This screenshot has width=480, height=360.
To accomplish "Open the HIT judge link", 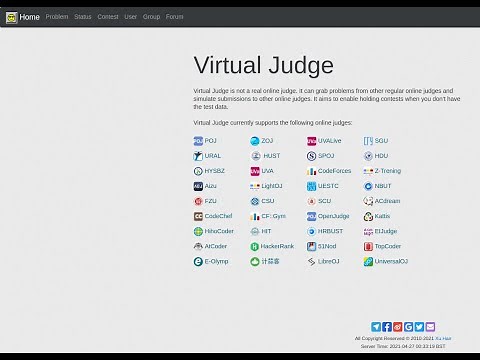I will tap(266, 231).
